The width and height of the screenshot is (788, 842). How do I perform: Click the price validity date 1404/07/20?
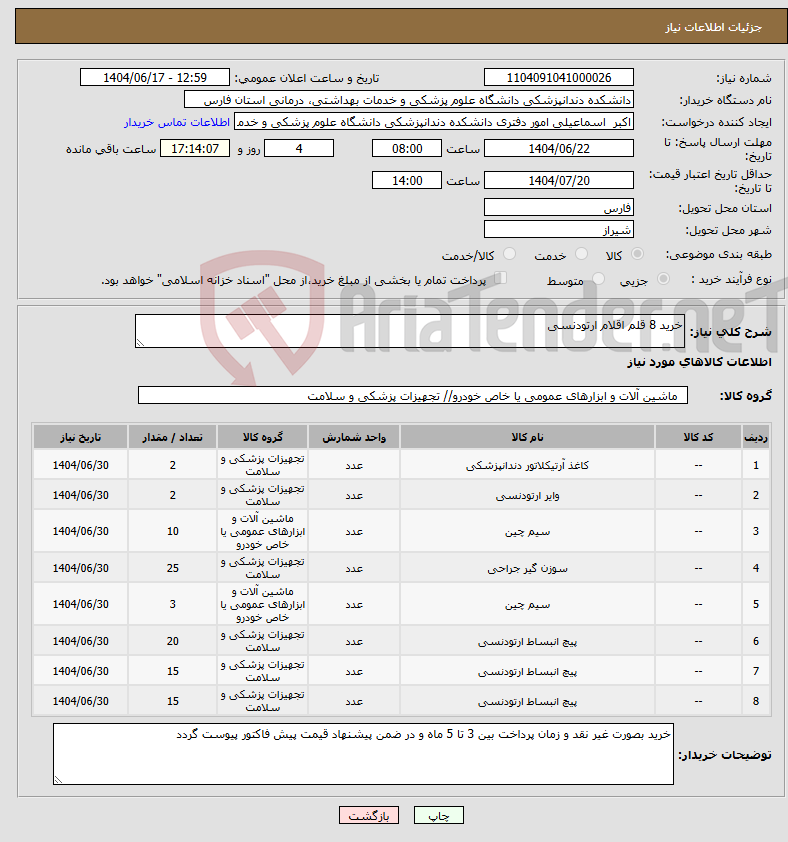559,180
